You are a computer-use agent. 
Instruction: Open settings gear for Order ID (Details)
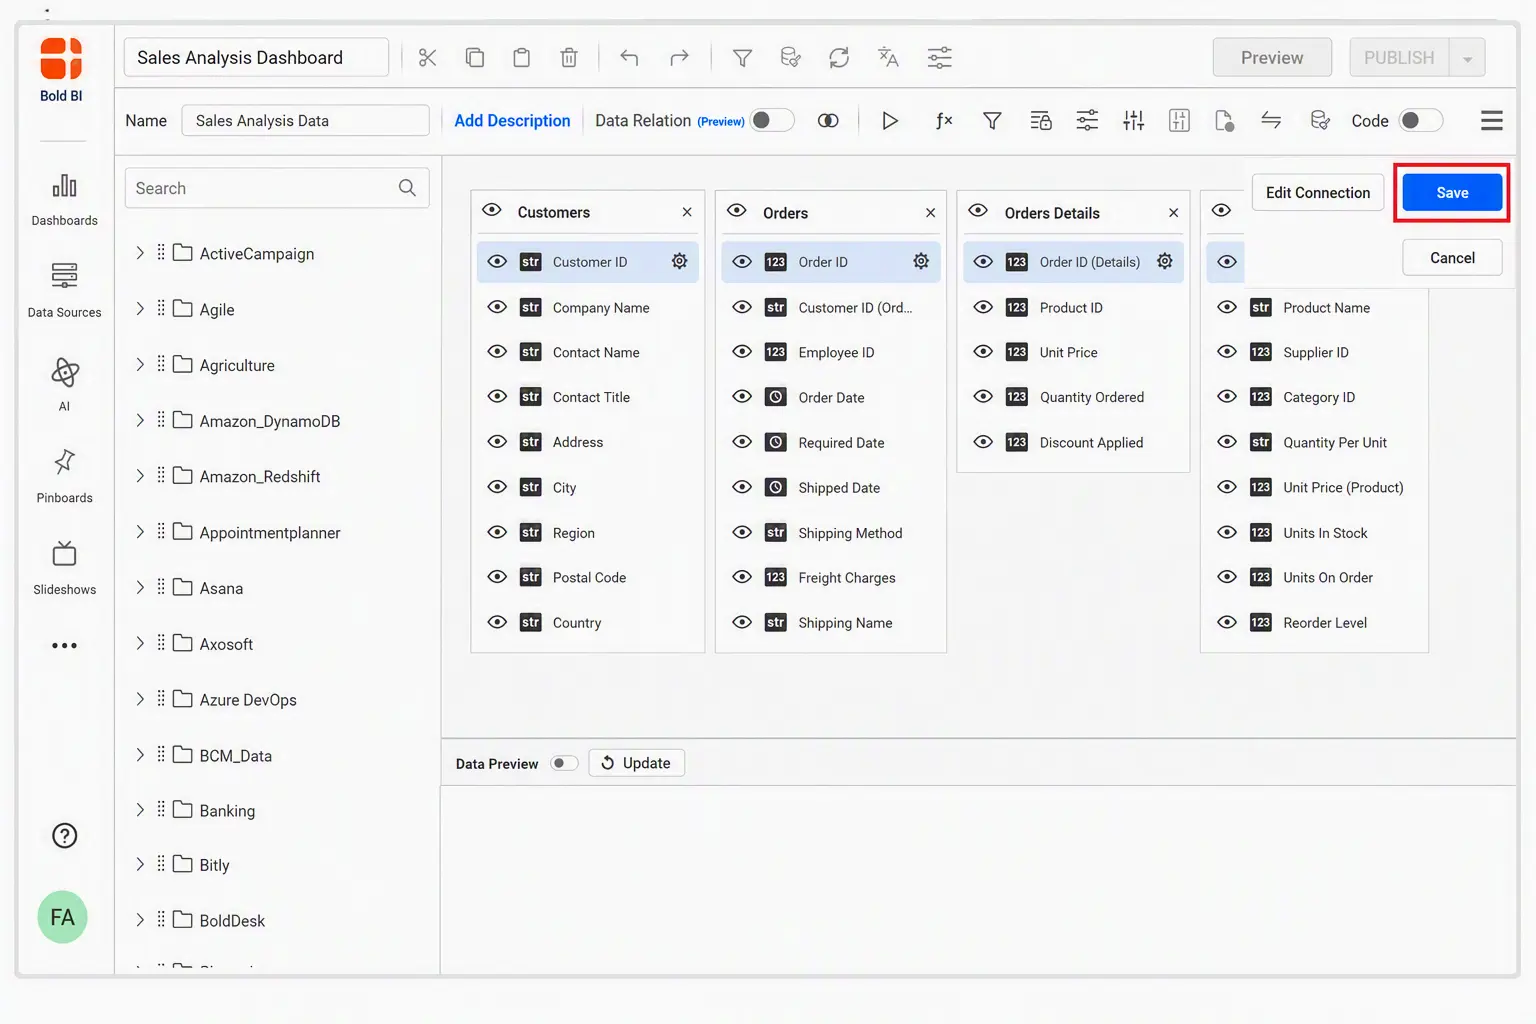[x=1165, y=262]
